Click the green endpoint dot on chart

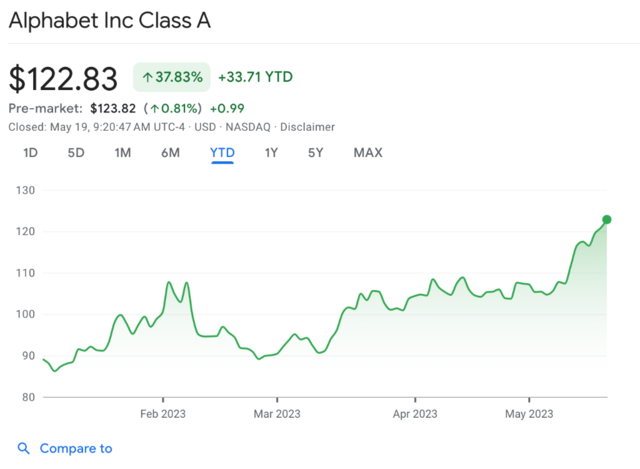[x=607, y=220]
